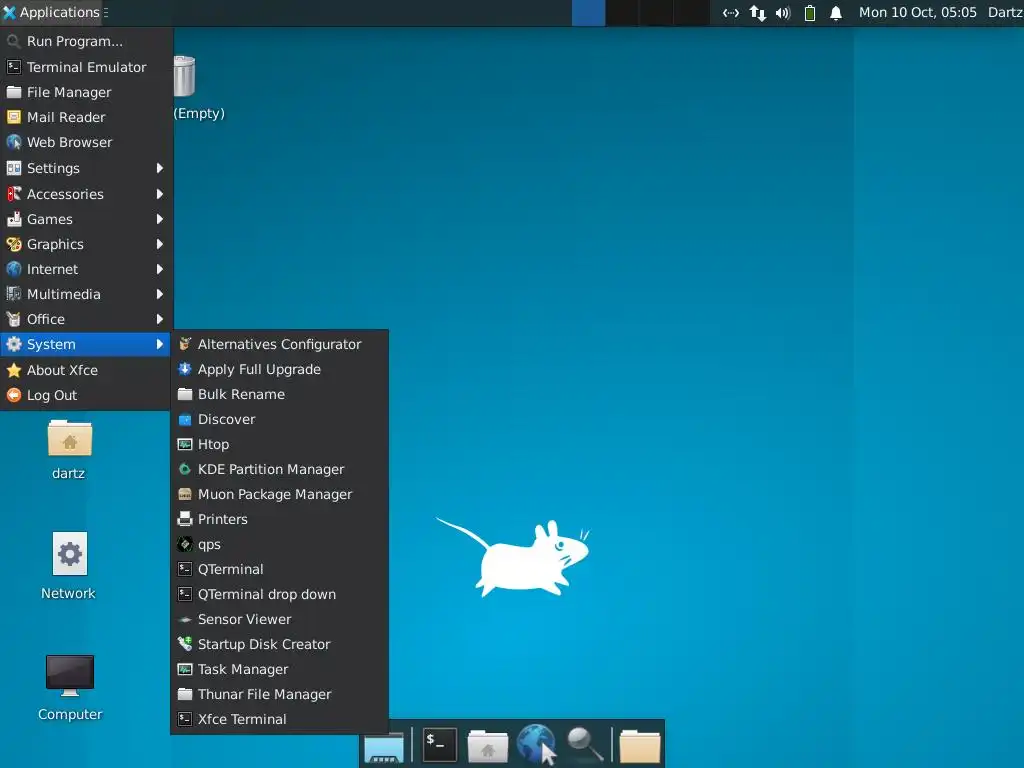Open the Computer desktop icon

coord(70,676)
